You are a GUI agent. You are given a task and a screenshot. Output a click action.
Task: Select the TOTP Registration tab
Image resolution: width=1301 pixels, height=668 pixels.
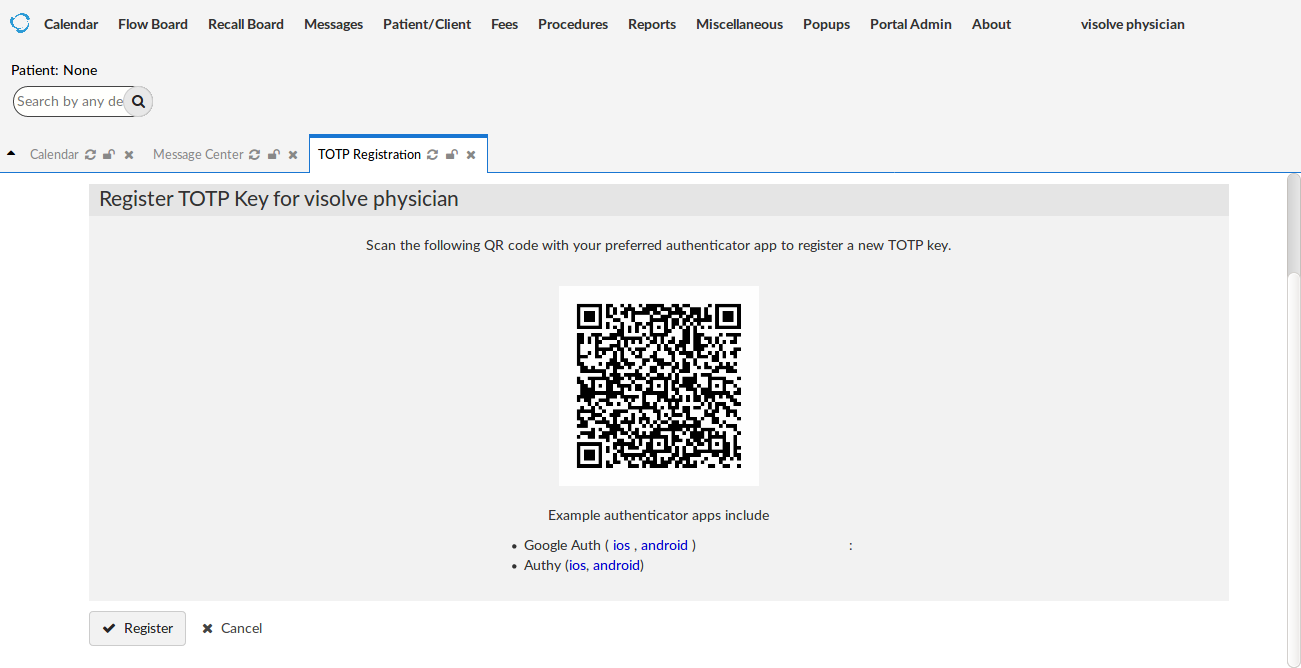coord(370,155)
